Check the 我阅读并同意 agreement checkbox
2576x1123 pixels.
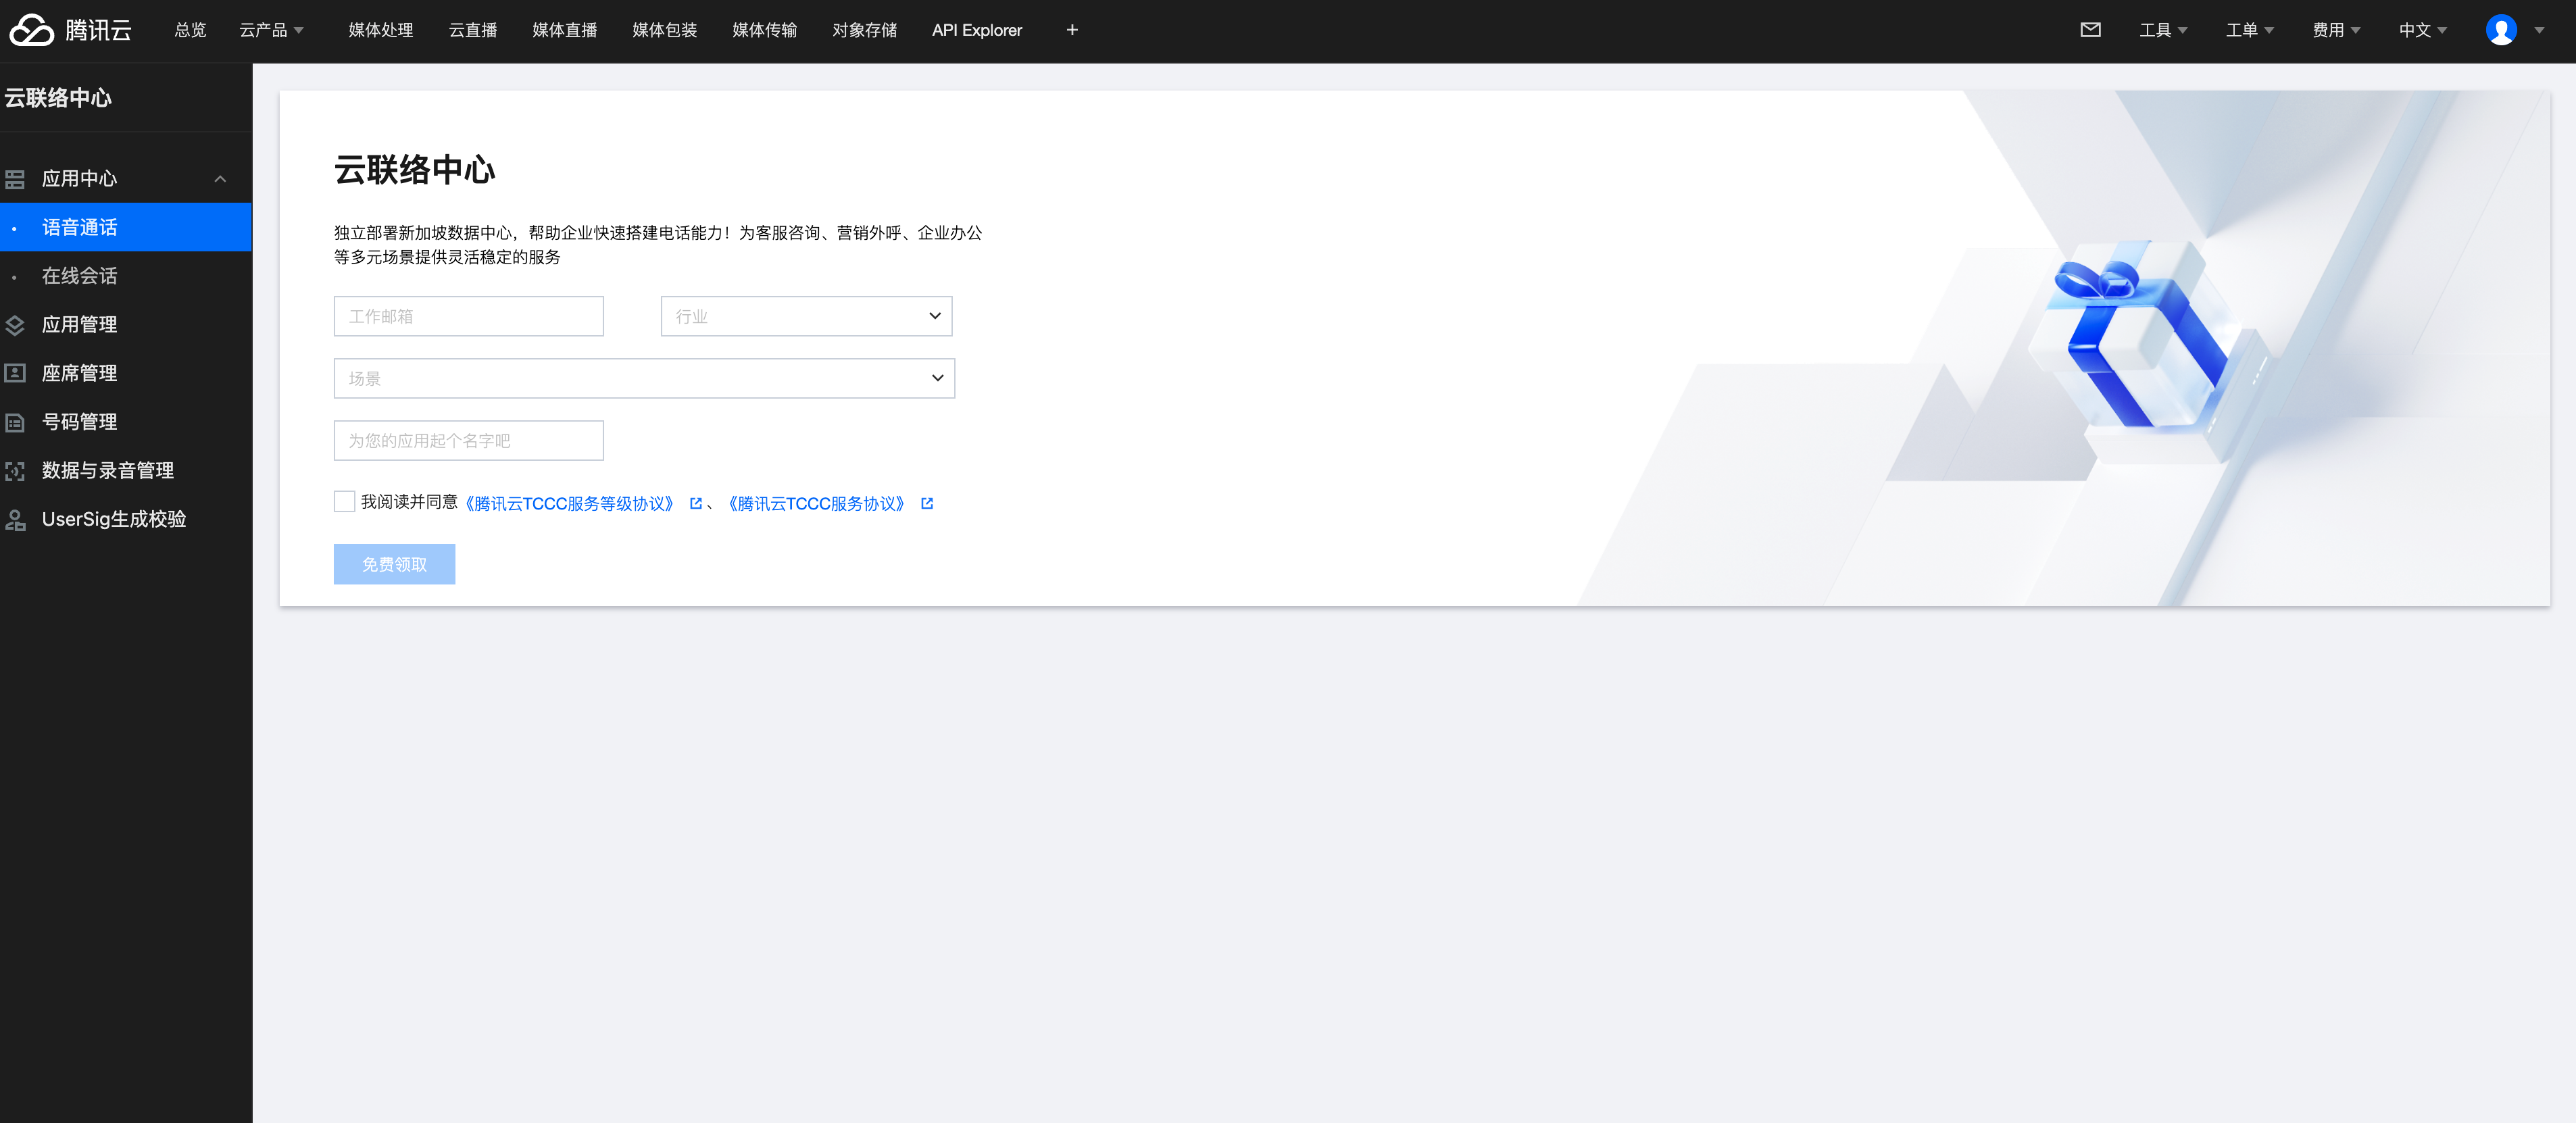pyautogui.click(x=344, y=502)
